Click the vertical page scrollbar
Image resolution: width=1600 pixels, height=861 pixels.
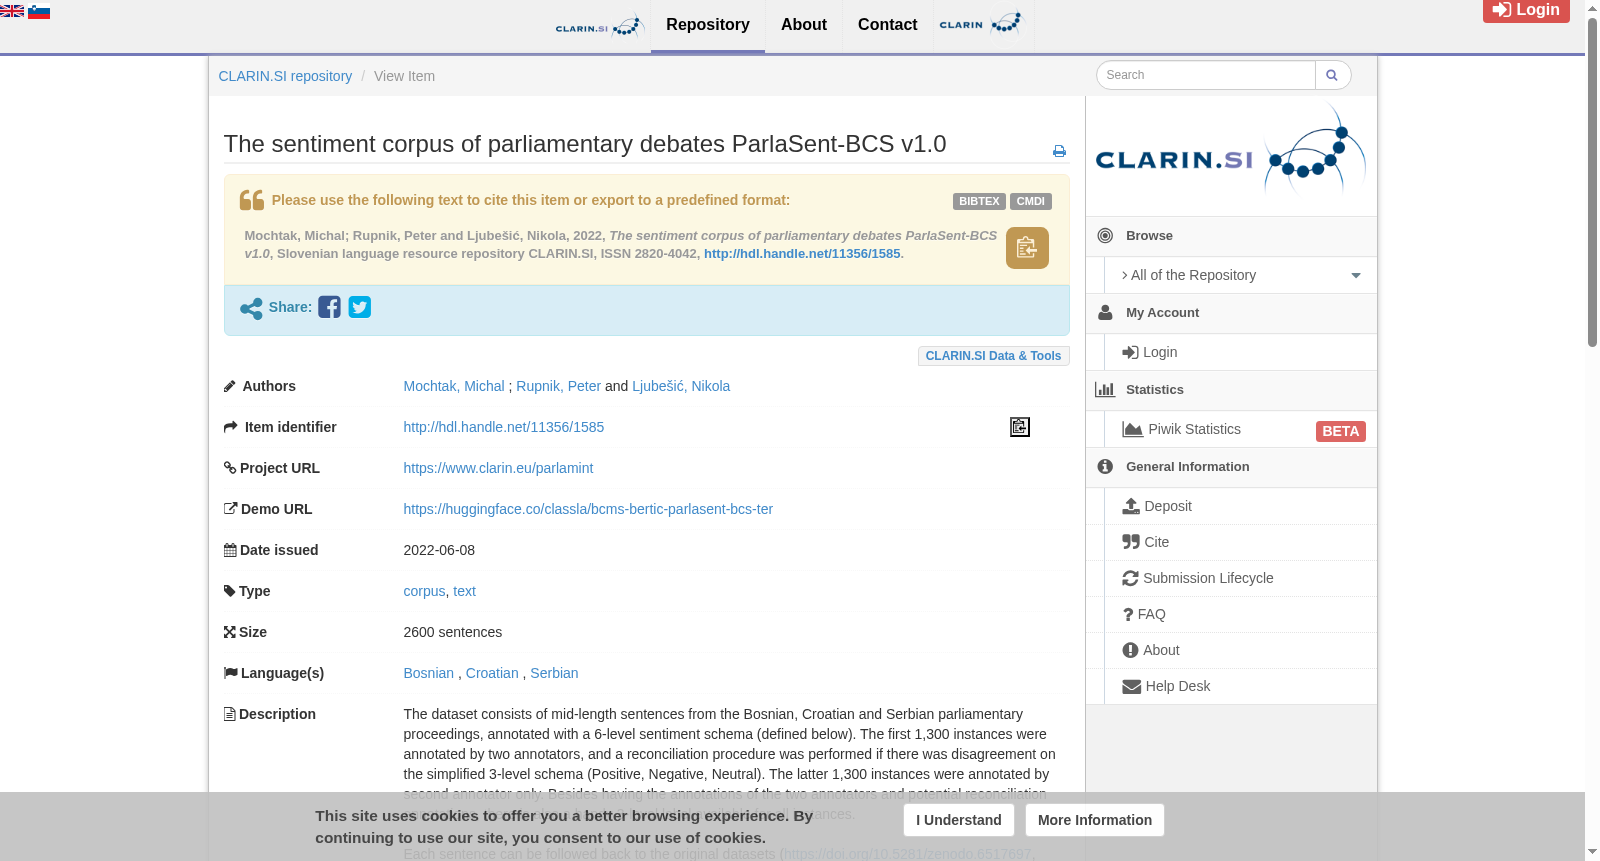1592,183
